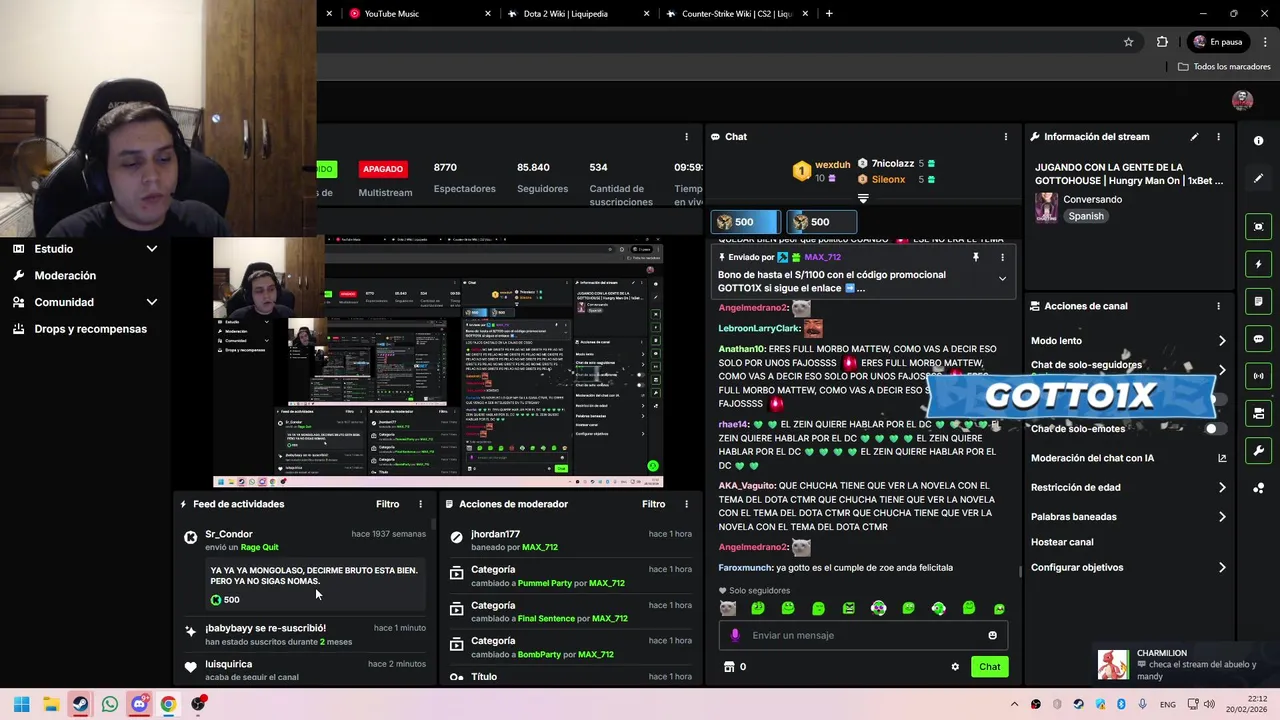Click the embedded stream preview thumbnail
The image size is (1280, 720).
(438, 362)
